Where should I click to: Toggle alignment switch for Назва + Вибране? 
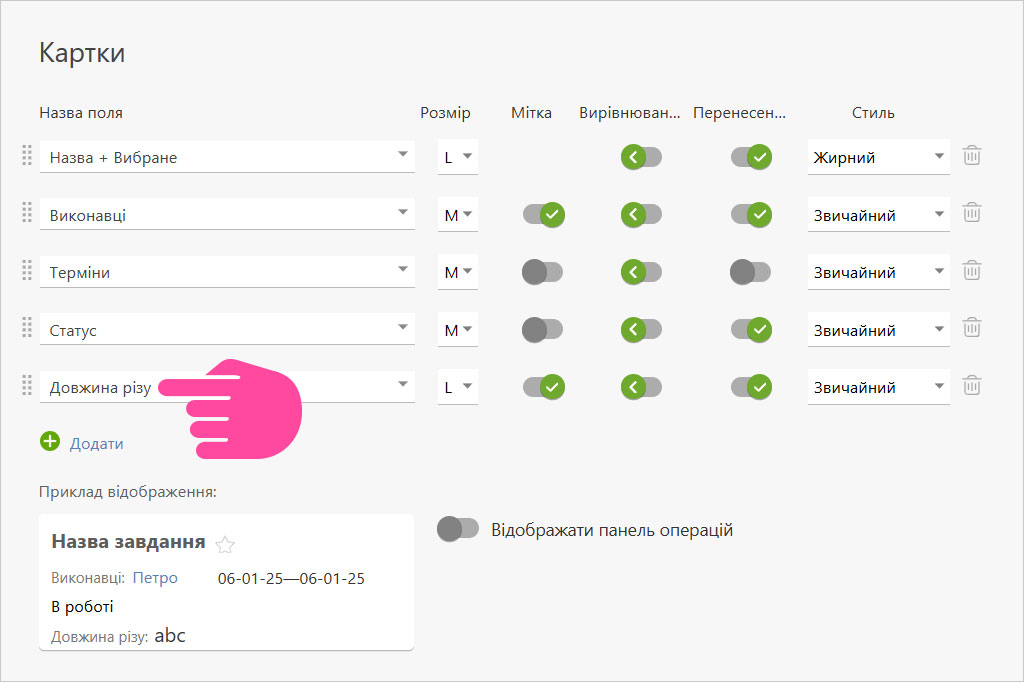click(641, 157)
